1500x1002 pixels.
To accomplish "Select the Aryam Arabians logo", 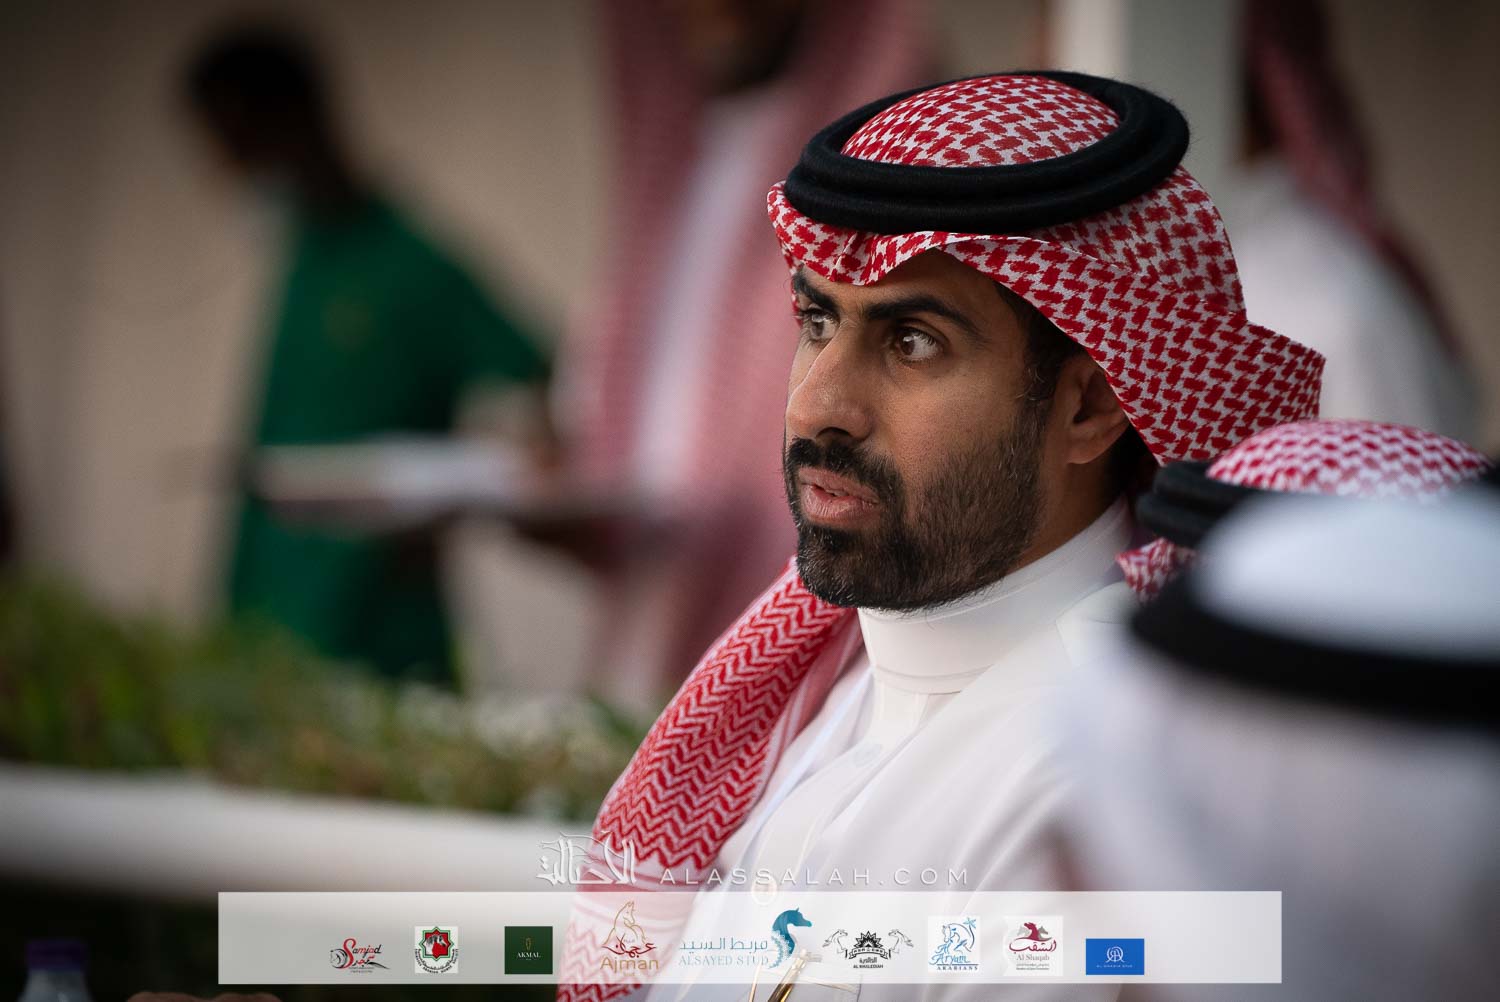I will (x=951, y=946).
